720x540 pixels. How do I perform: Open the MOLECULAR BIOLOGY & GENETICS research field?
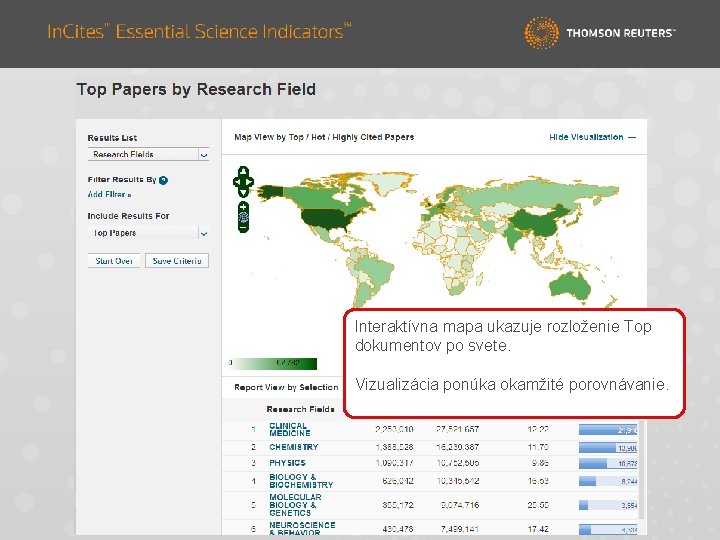click(x=295, y=505)
